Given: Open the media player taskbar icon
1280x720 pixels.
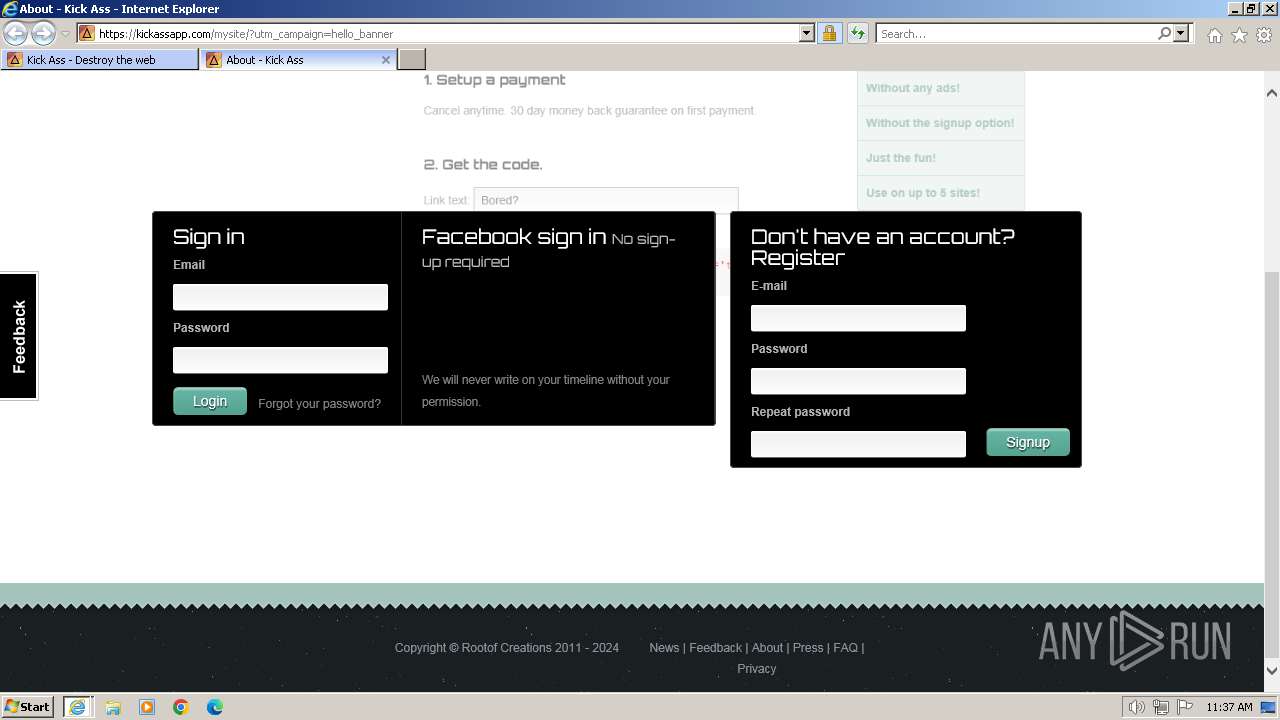Looking at the screenshot, I should 147,707.
